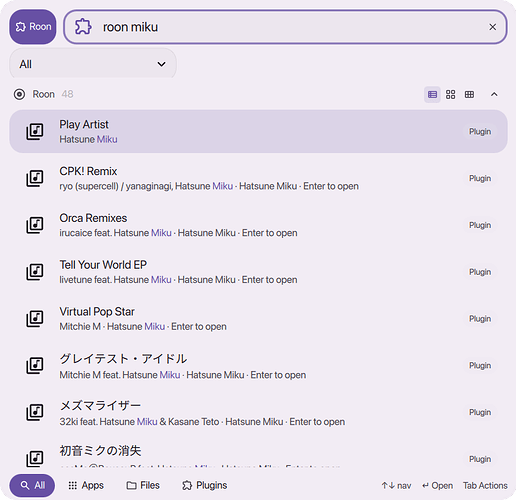Open the CPK! Remix album result

coord(258,178)
